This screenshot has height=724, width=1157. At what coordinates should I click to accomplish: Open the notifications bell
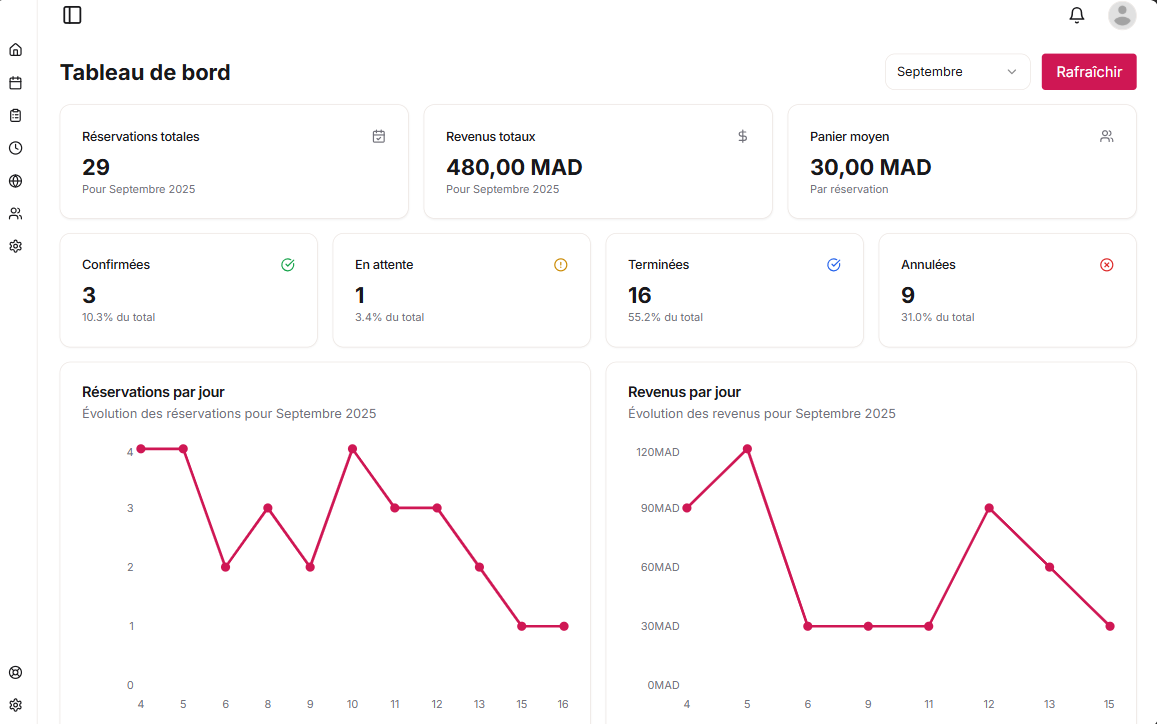point(1077,15)
